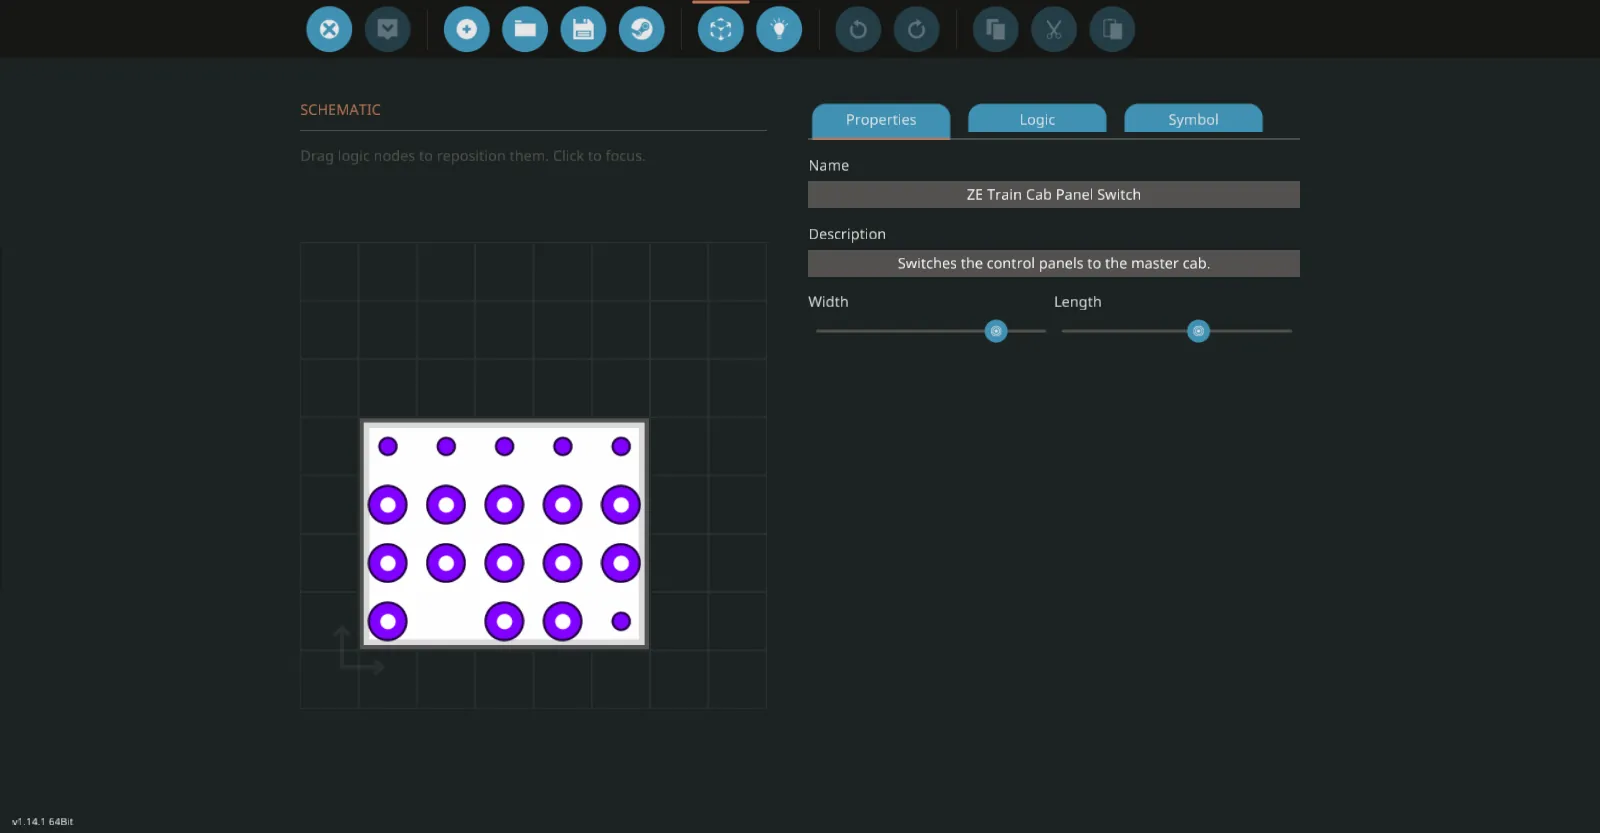The image size is (1600, 833).
Task: Click the scissors cut icon
Action: pos(1054,30)
